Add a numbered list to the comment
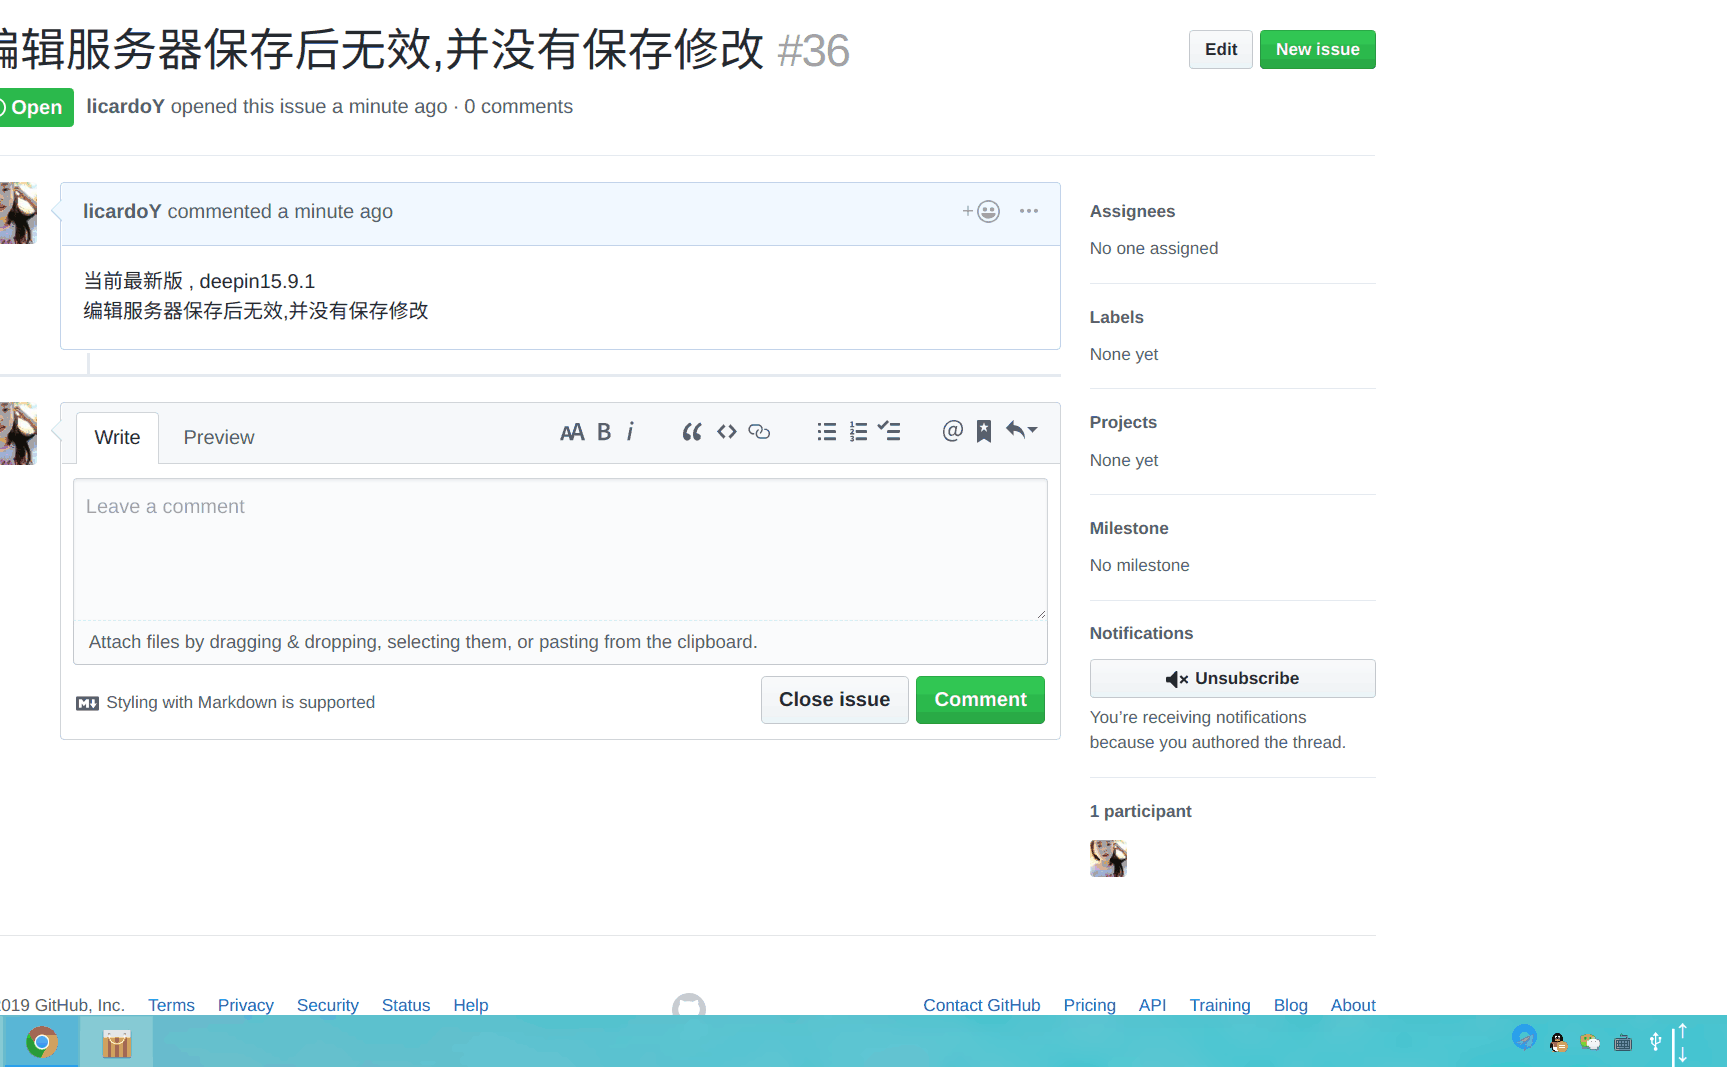This screenshot has height=1067, width=1727. pos(858,431)
